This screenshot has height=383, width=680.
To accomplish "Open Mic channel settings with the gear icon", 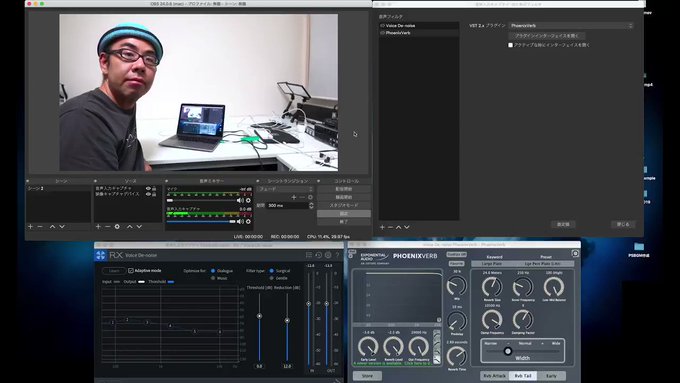I will point(248,200).
